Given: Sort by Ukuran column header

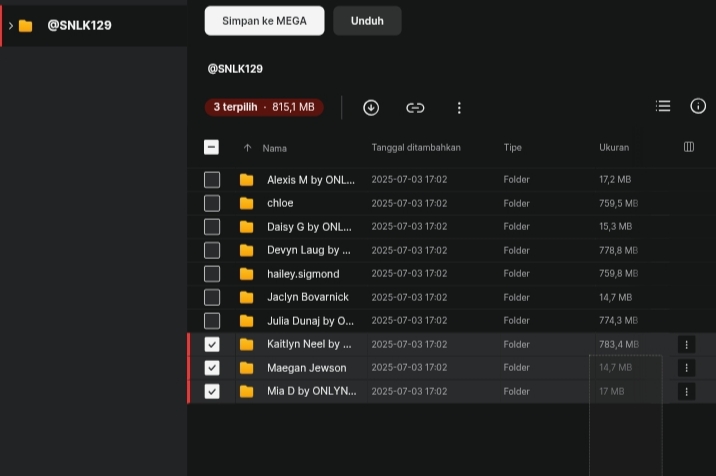Looking at the screenshot, I should tap(614, 148).
